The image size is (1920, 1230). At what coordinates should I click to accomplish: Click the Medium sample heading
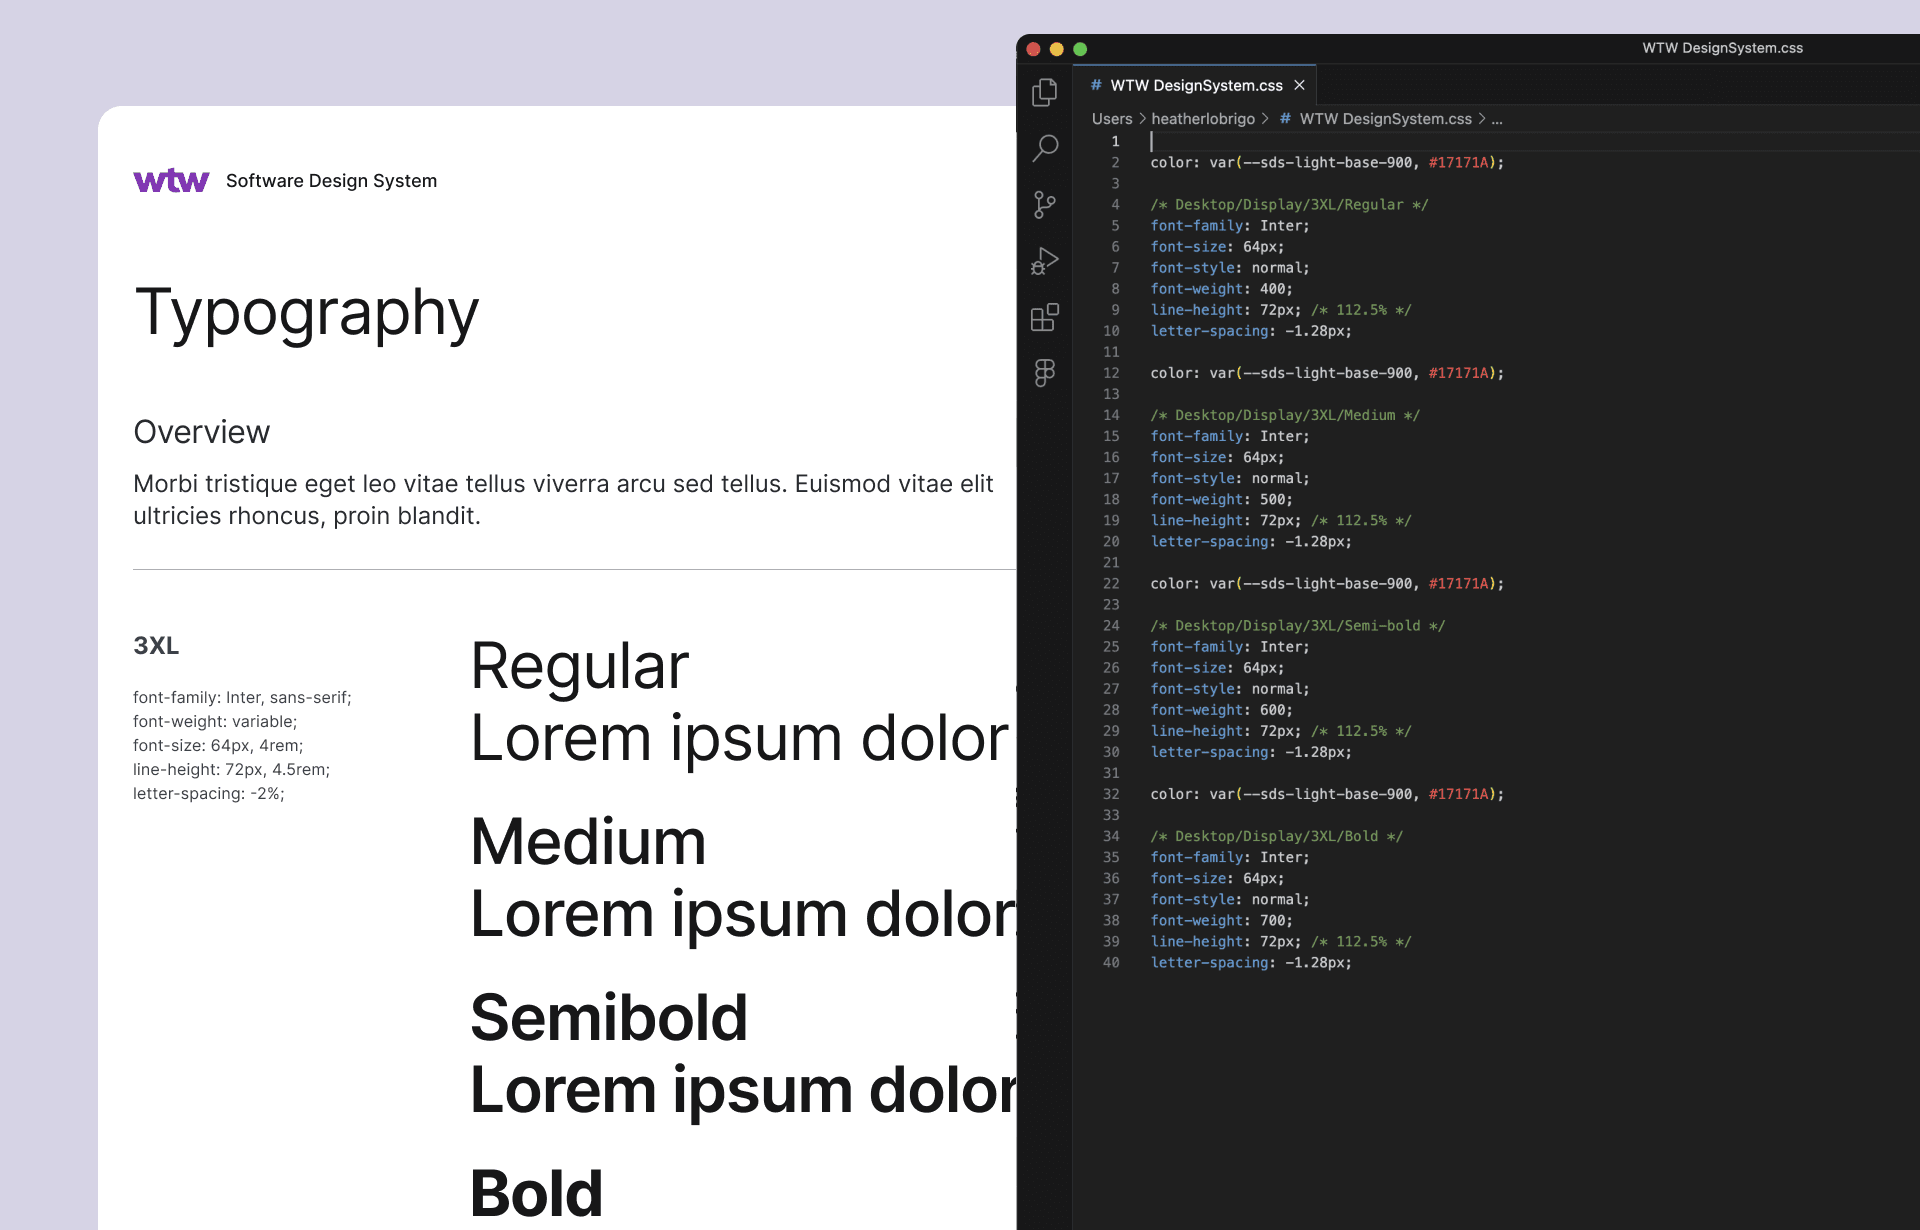(588, 842)
